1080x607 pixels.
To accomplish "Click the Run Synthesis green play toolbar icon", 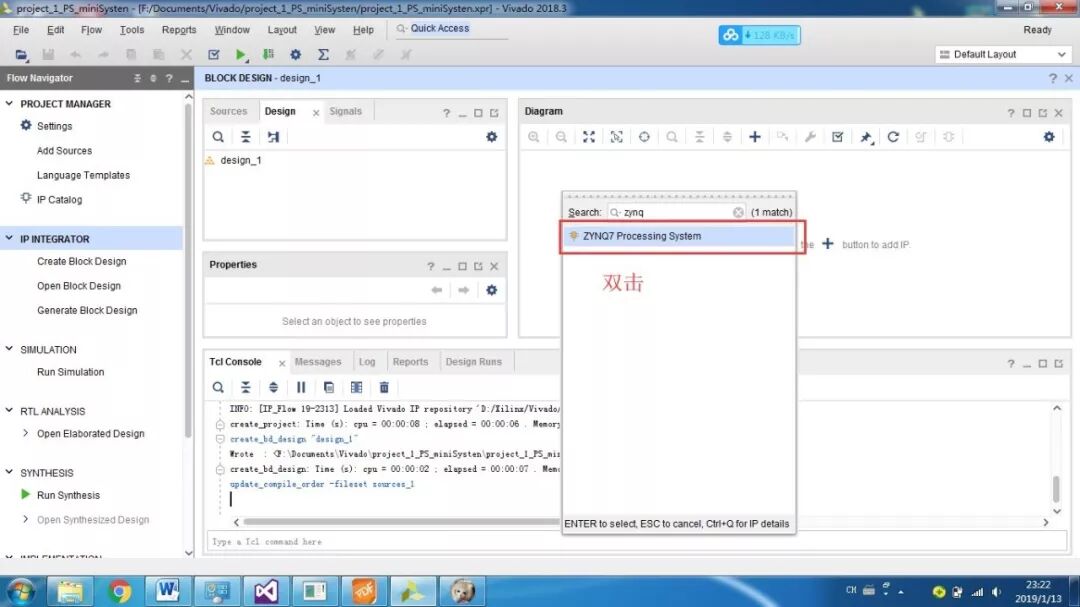I will click(x=240, y=54).
